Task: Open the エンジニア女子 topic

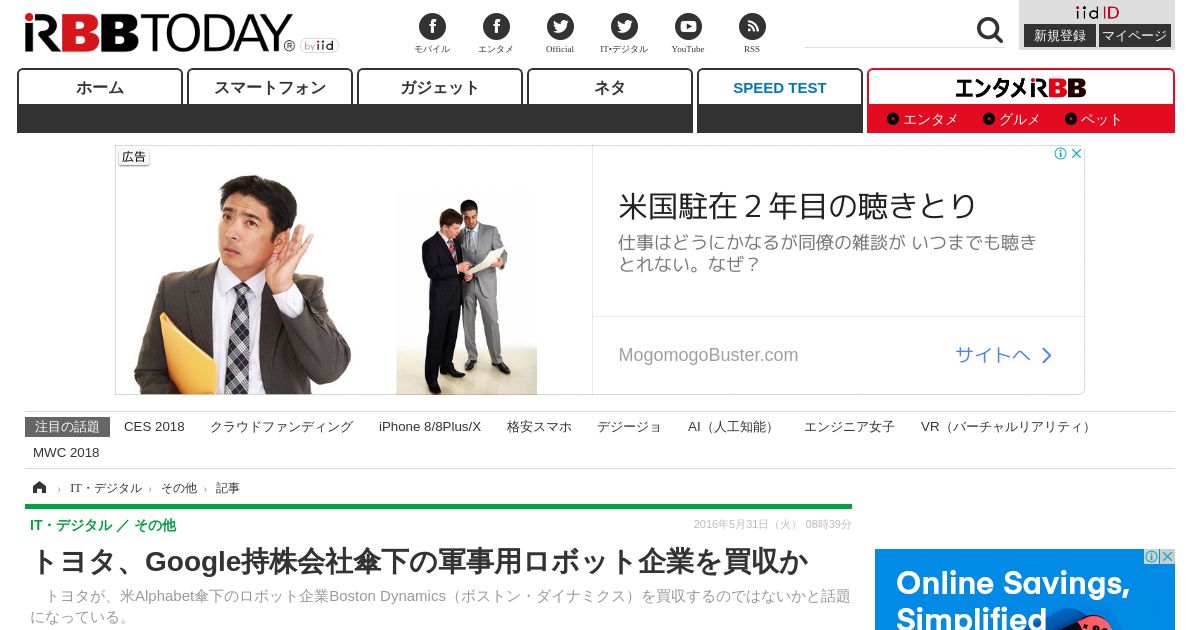Action: coord(849,426)
